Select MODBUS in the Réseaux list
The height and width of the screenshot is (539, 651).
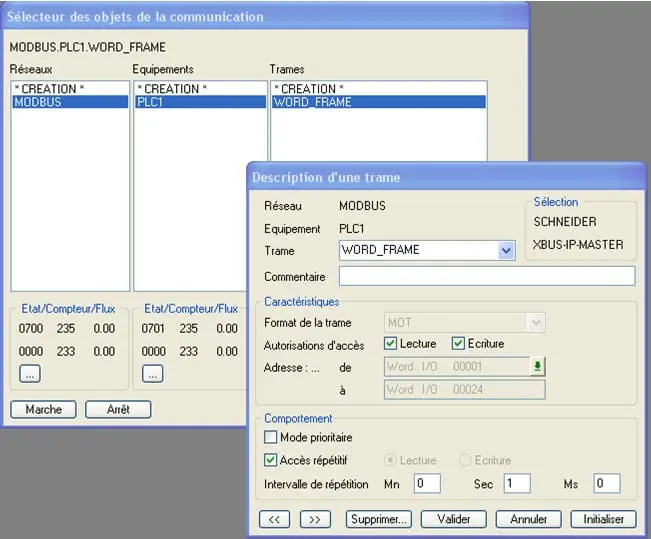tap(69, 102)
